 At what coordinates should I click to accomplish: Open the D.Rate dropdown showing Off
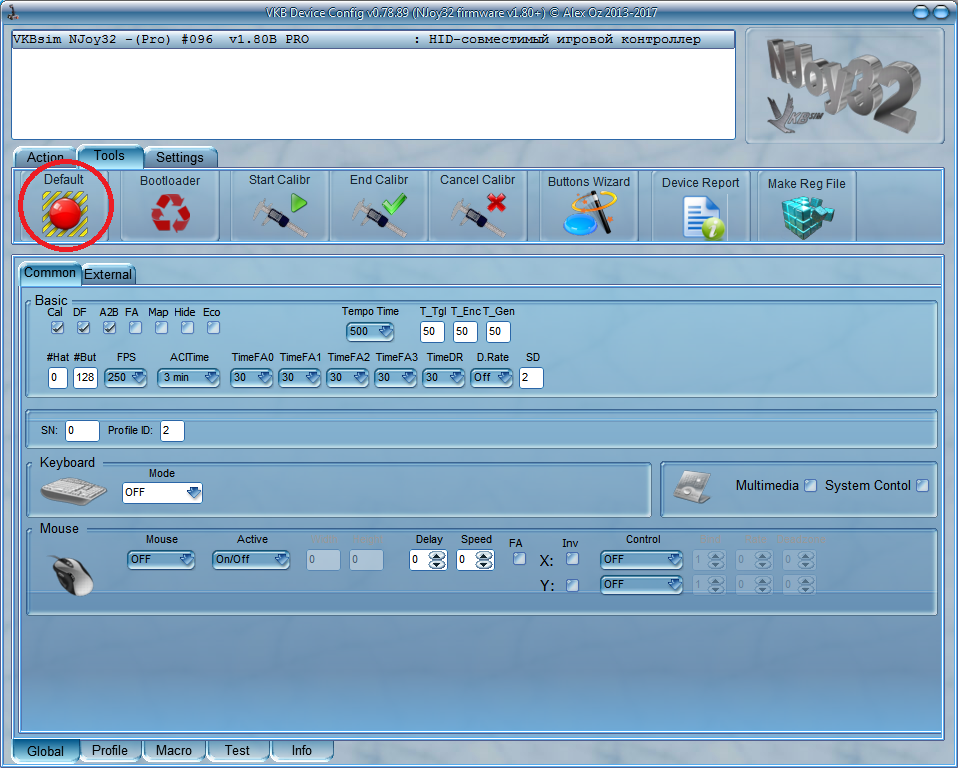point(492,378)
